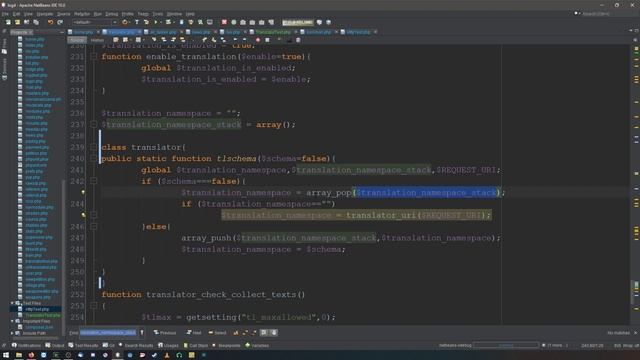This screenshot has height=360, width=640.
Task: Click the green Run Project icon
Action: (x=156, y=22)
